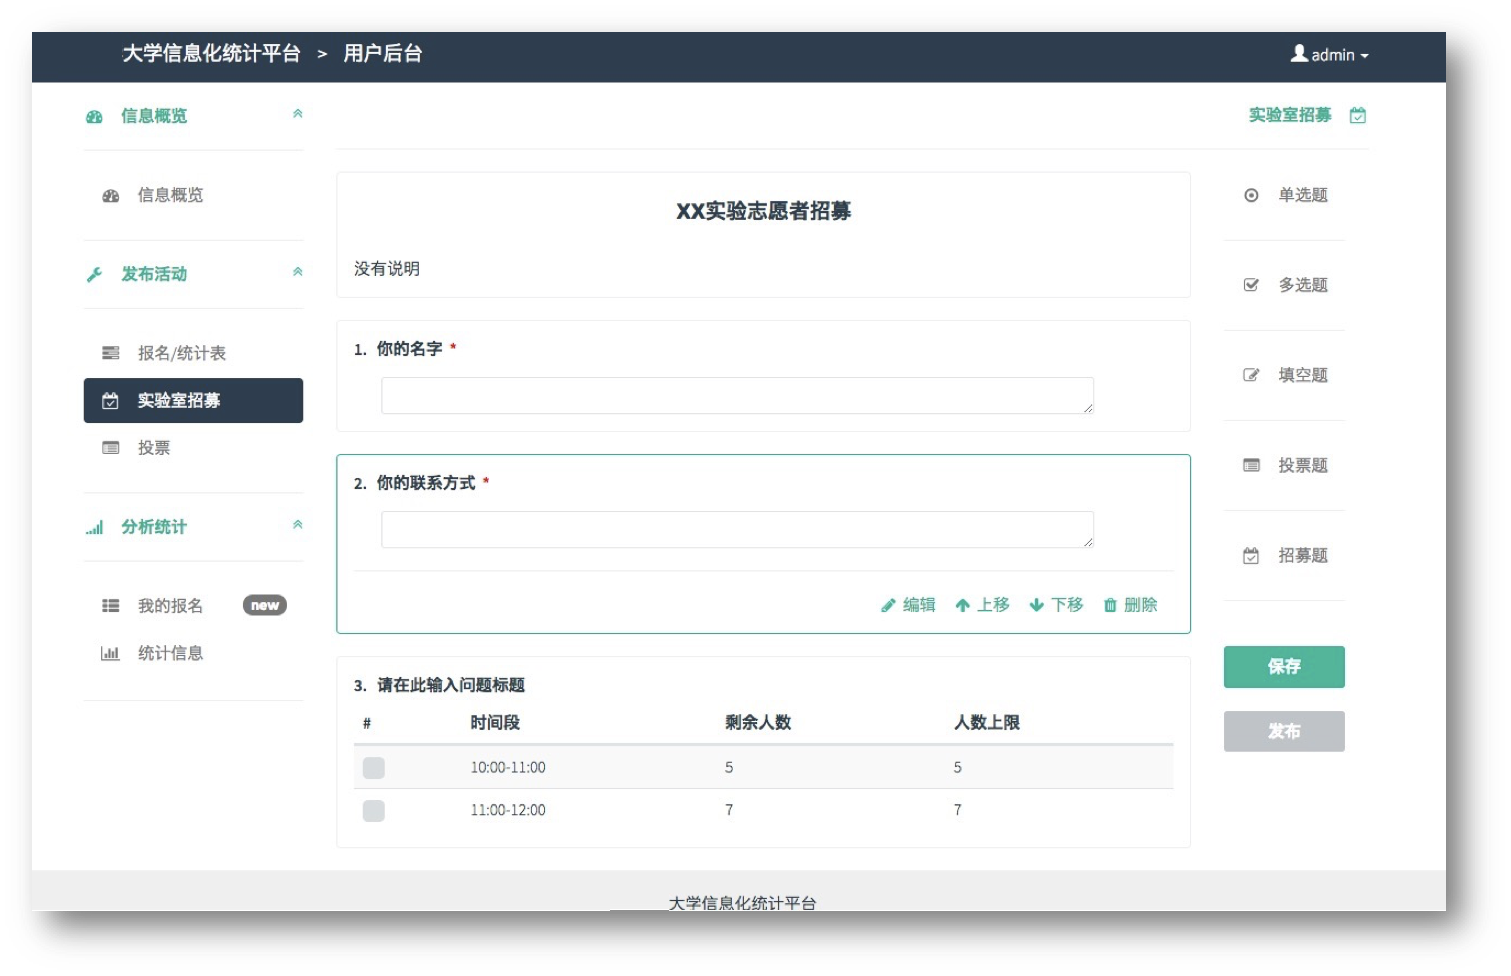Click the down-arrow 下移 icon
This screenshot has height=976, width=1511.
(1037, 605)
